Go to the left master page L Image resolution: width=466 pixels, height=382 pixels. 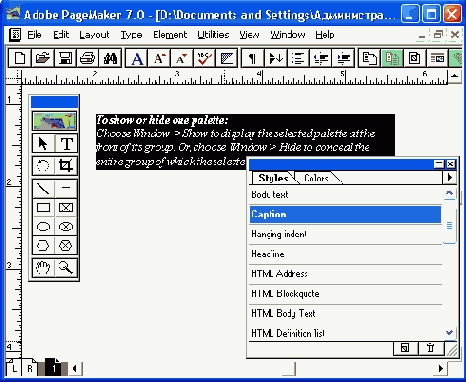pos(14,367)
